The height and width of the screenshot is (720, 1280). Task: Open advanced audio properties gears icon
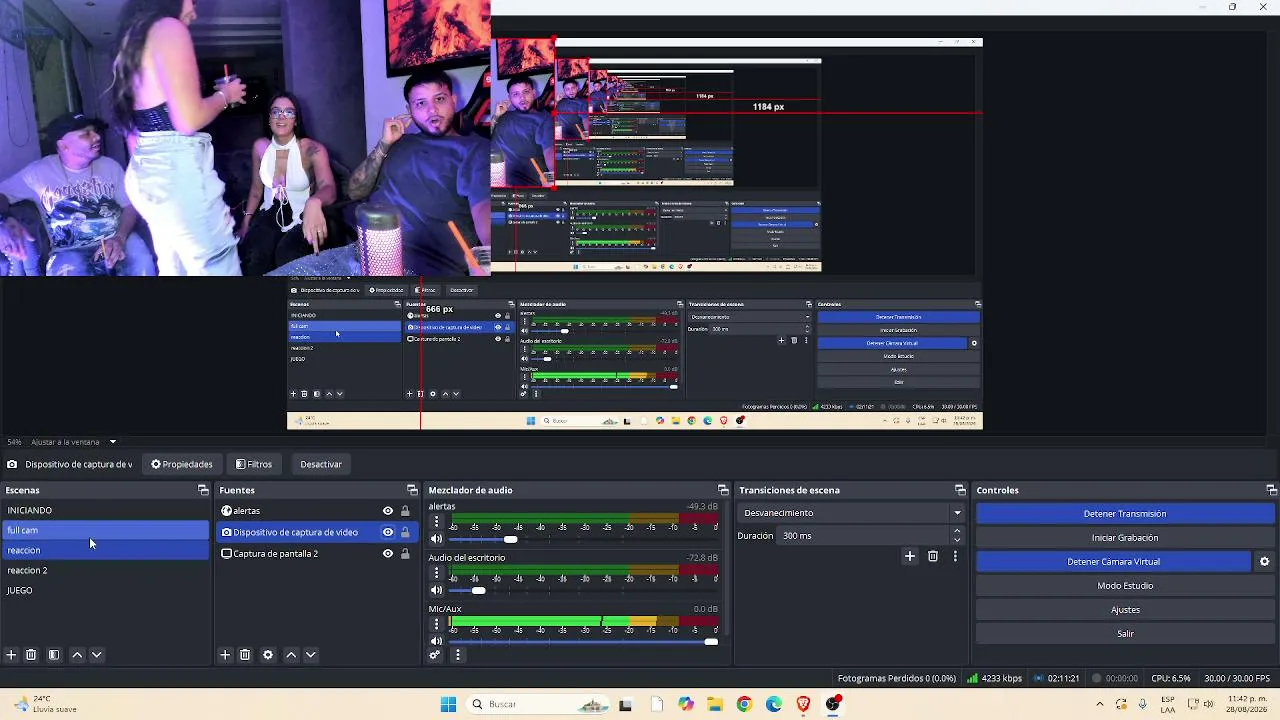pyautogui.click(x=435, y=655)
